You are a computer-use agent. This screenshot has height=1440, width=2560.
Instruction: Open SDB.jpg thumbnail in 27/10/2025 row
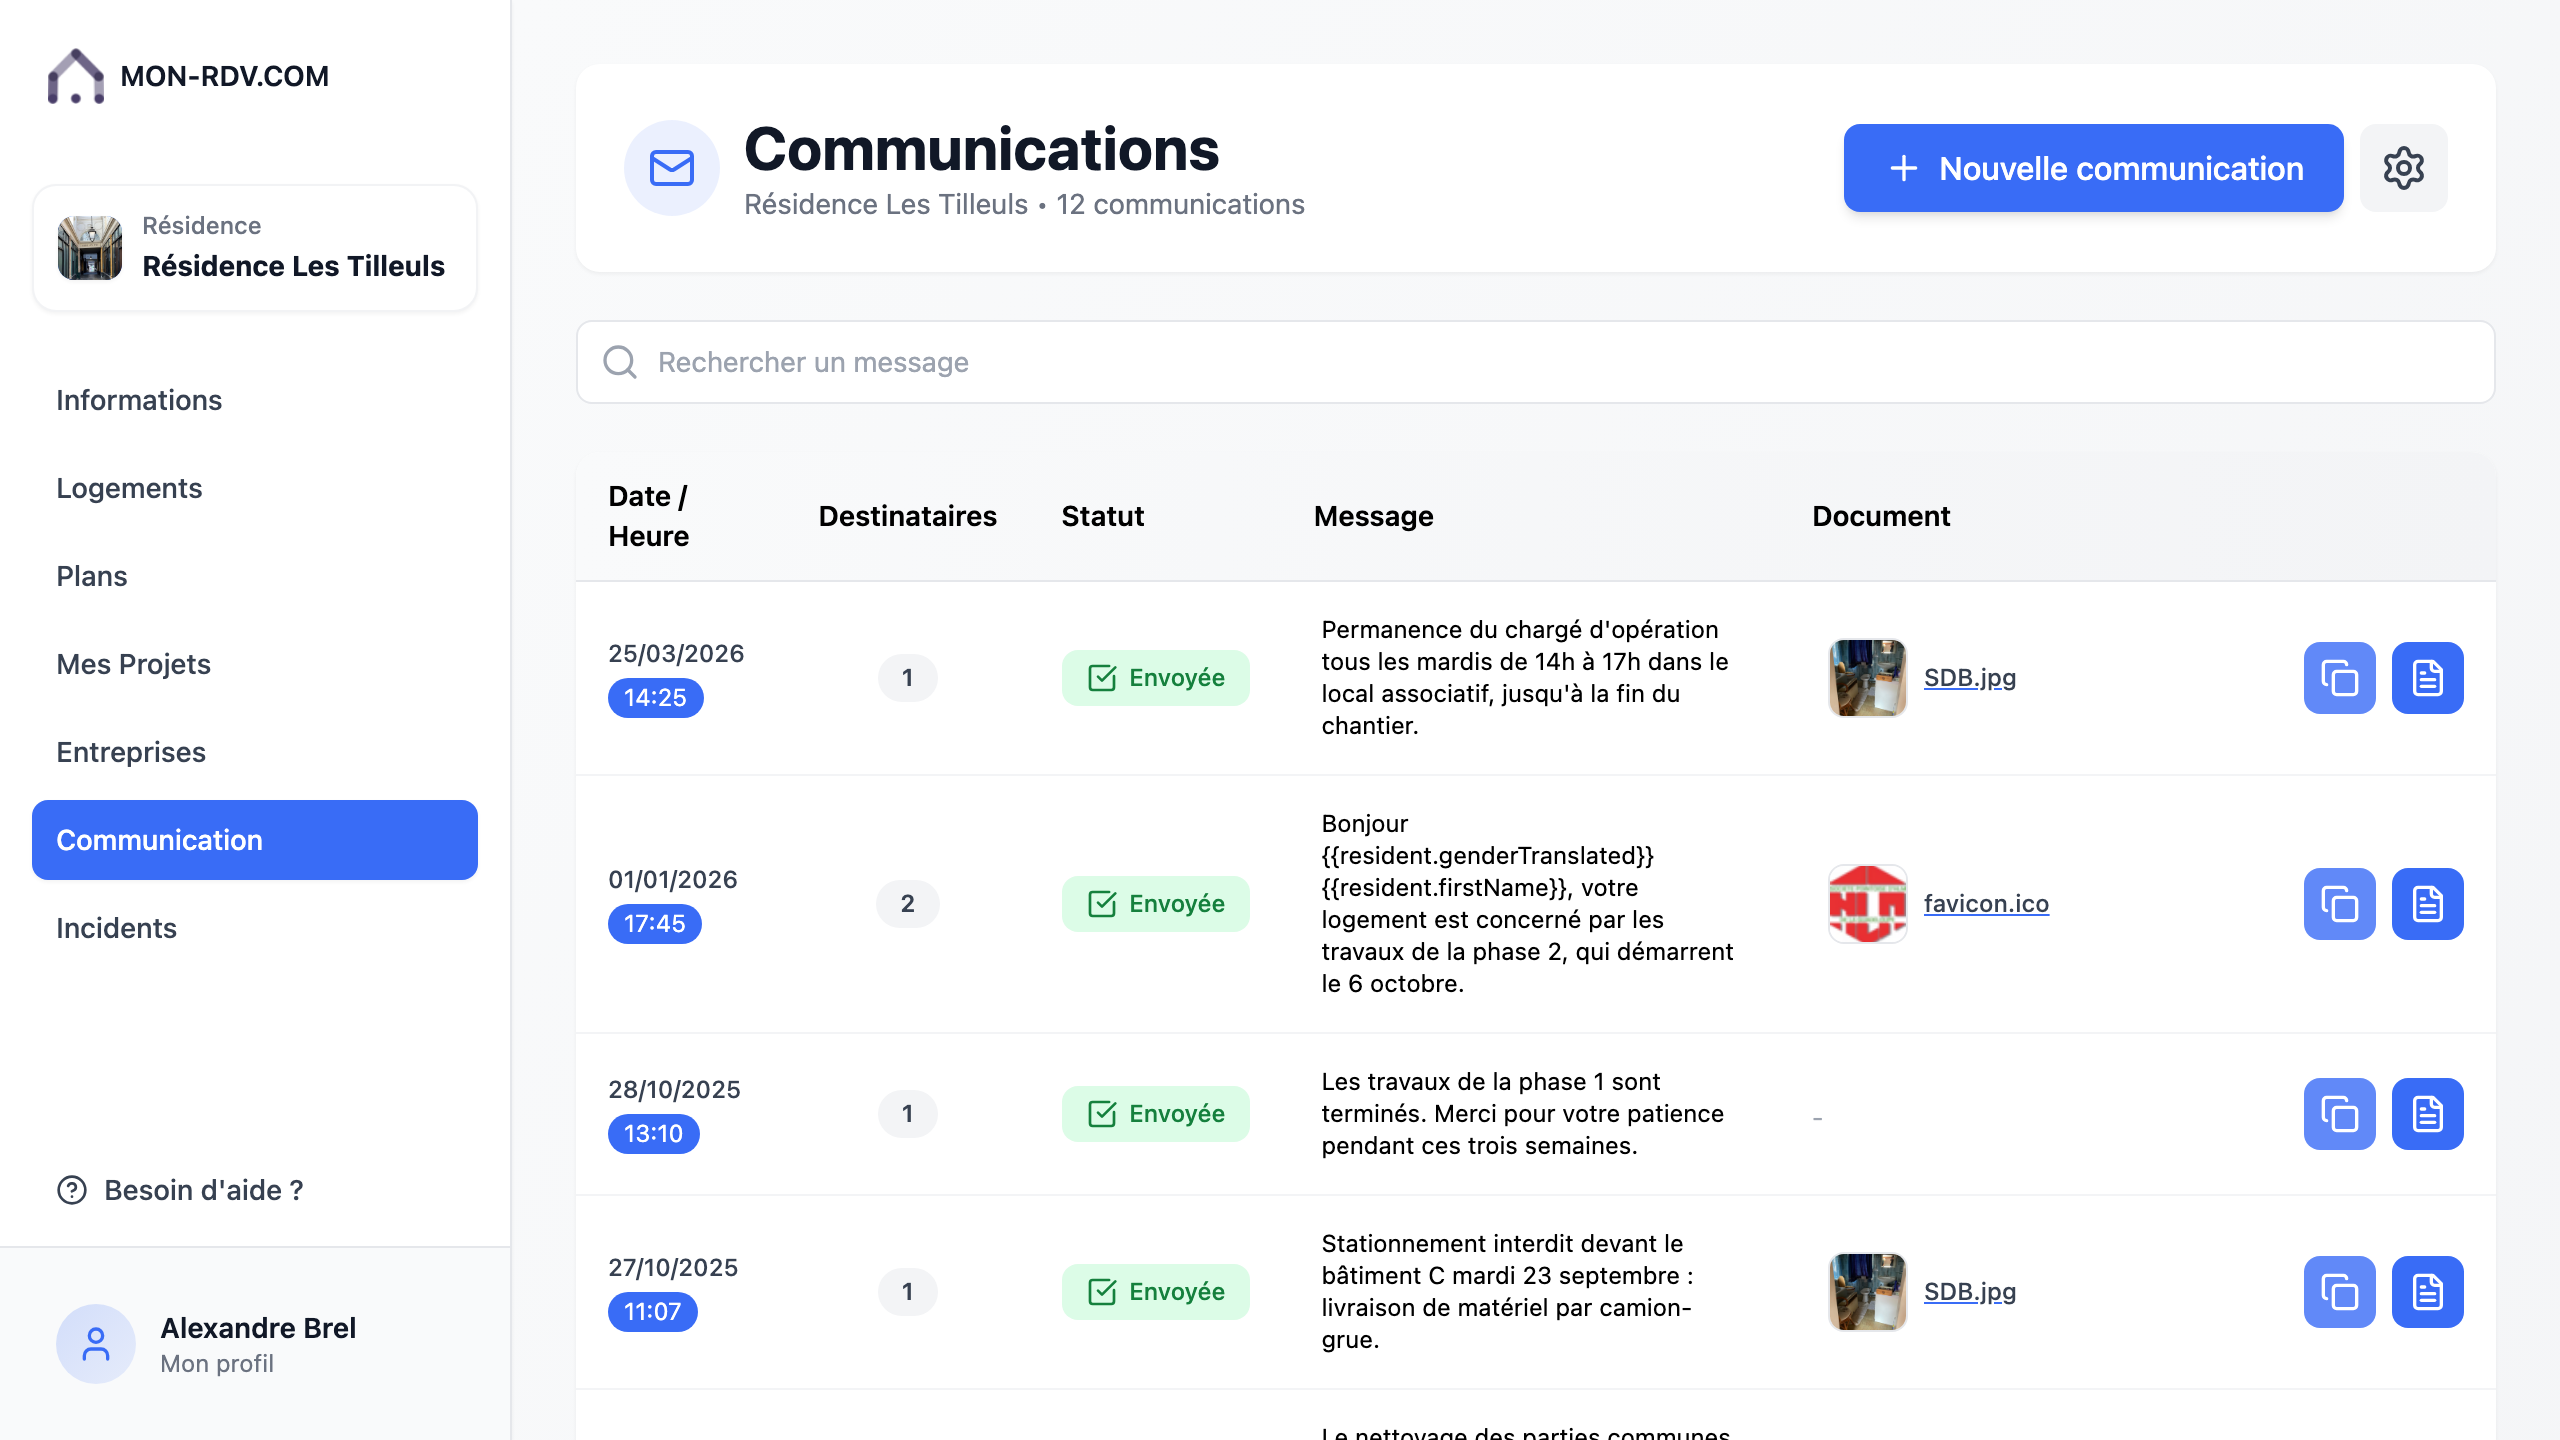tap(1867, 1292)
